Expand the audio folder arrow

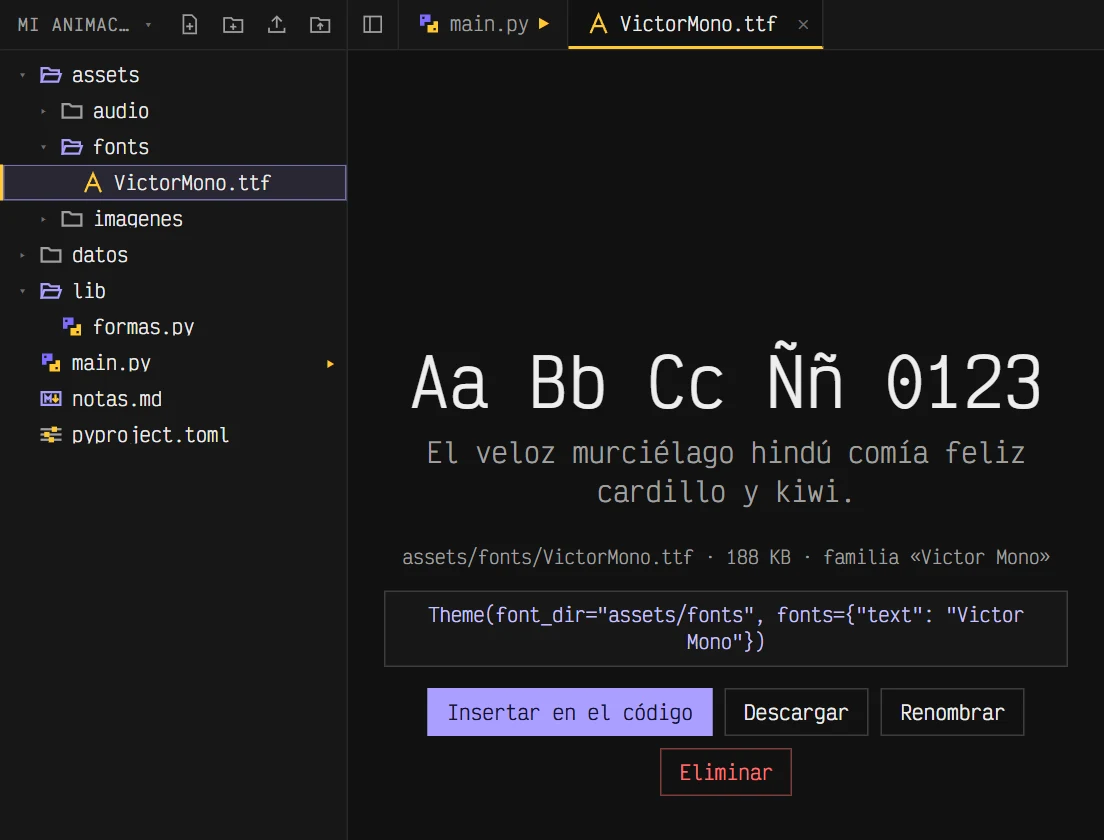click(x=44, y=111)
